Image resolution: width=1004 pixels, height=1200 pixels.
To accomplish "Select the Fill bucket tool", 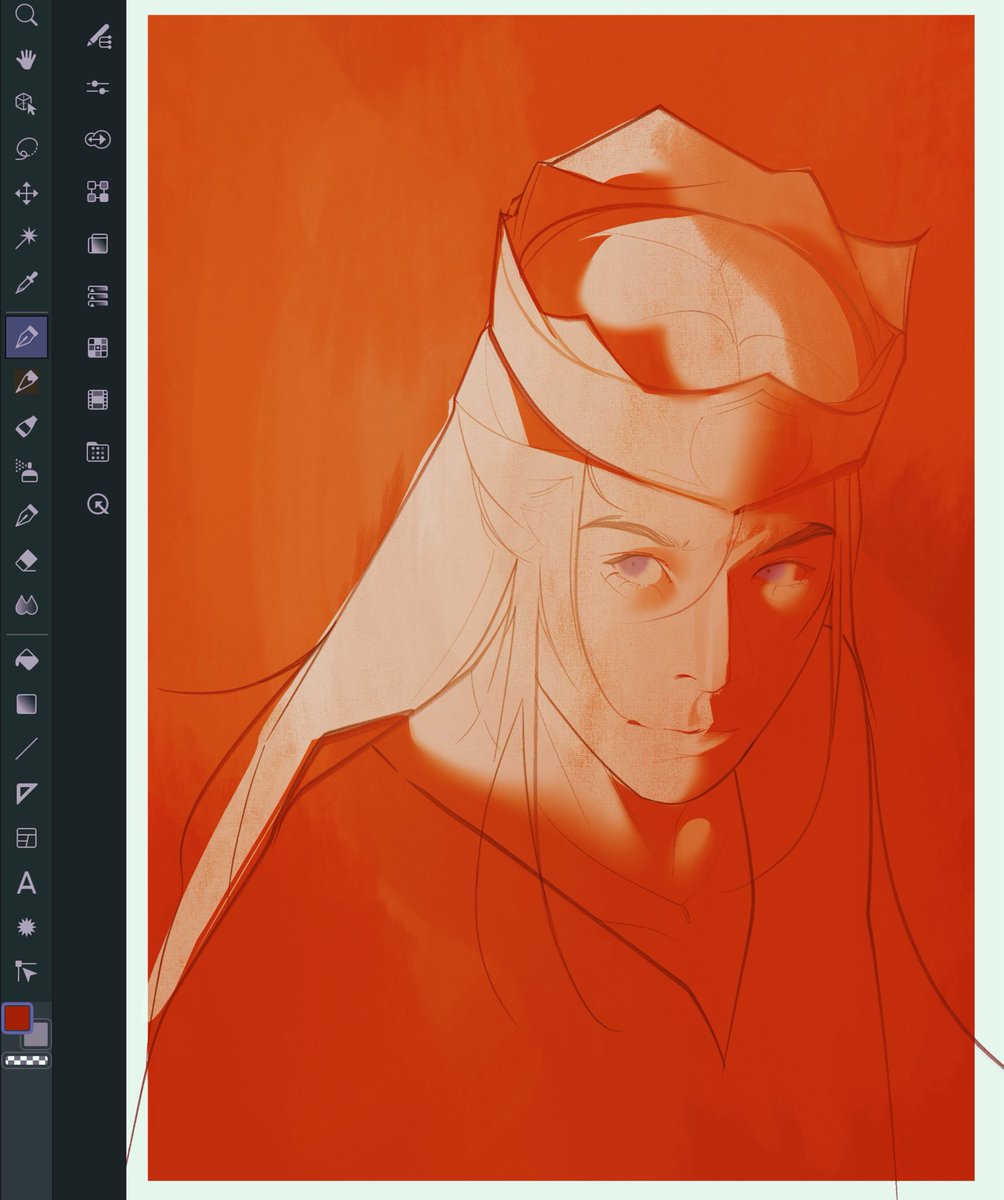I will [x=27, y=659].
